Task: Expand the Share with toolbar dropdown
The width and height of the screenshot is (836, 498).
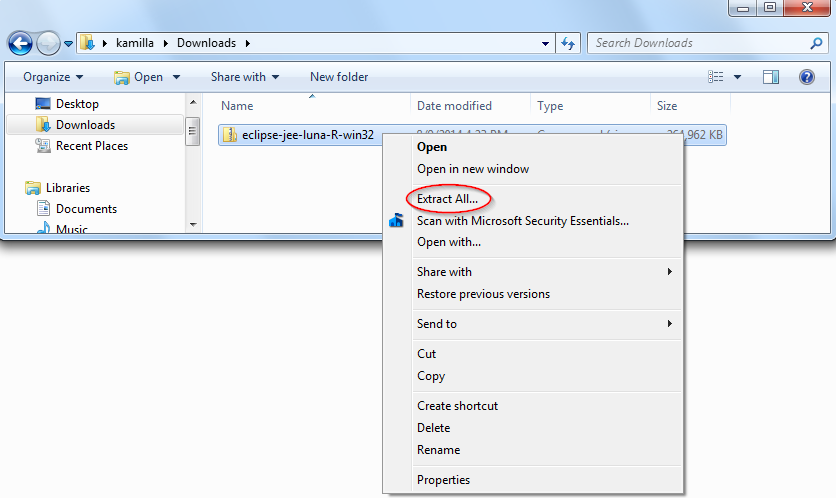Action: coord(245,77)
